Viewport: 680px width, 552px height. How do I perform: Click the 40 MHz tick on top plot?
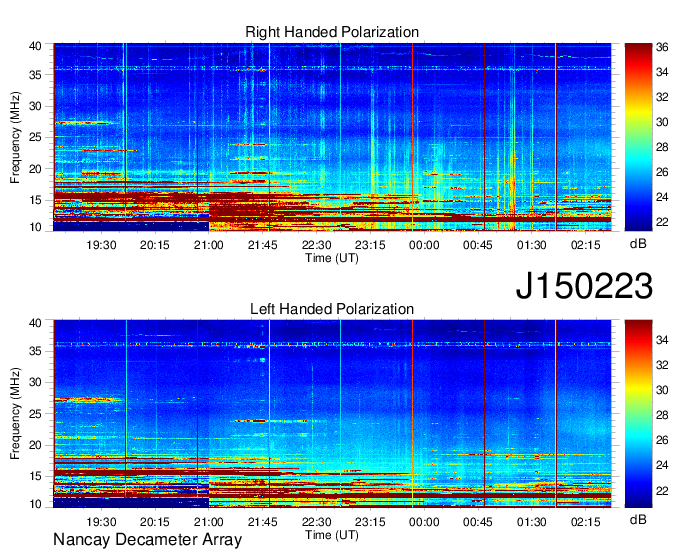35,46
